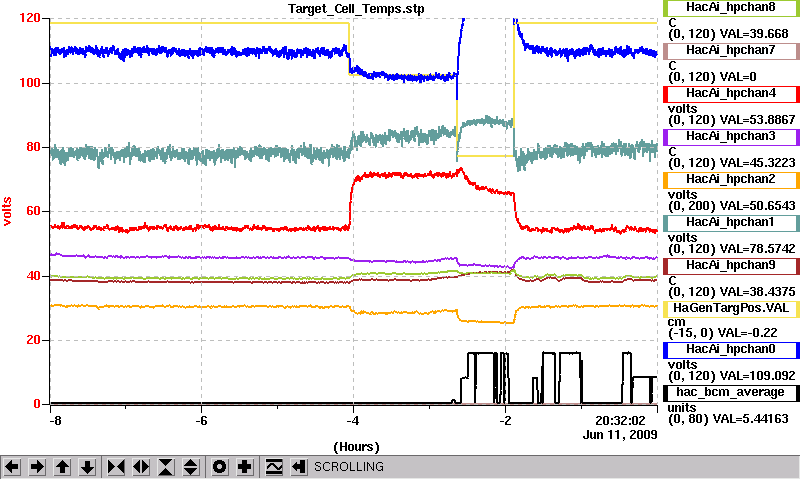The height and width of the screenshot is (479, 800).
Task: Select the HacAi_hpchan8 legend entry
Action: (x=731, y=8)
